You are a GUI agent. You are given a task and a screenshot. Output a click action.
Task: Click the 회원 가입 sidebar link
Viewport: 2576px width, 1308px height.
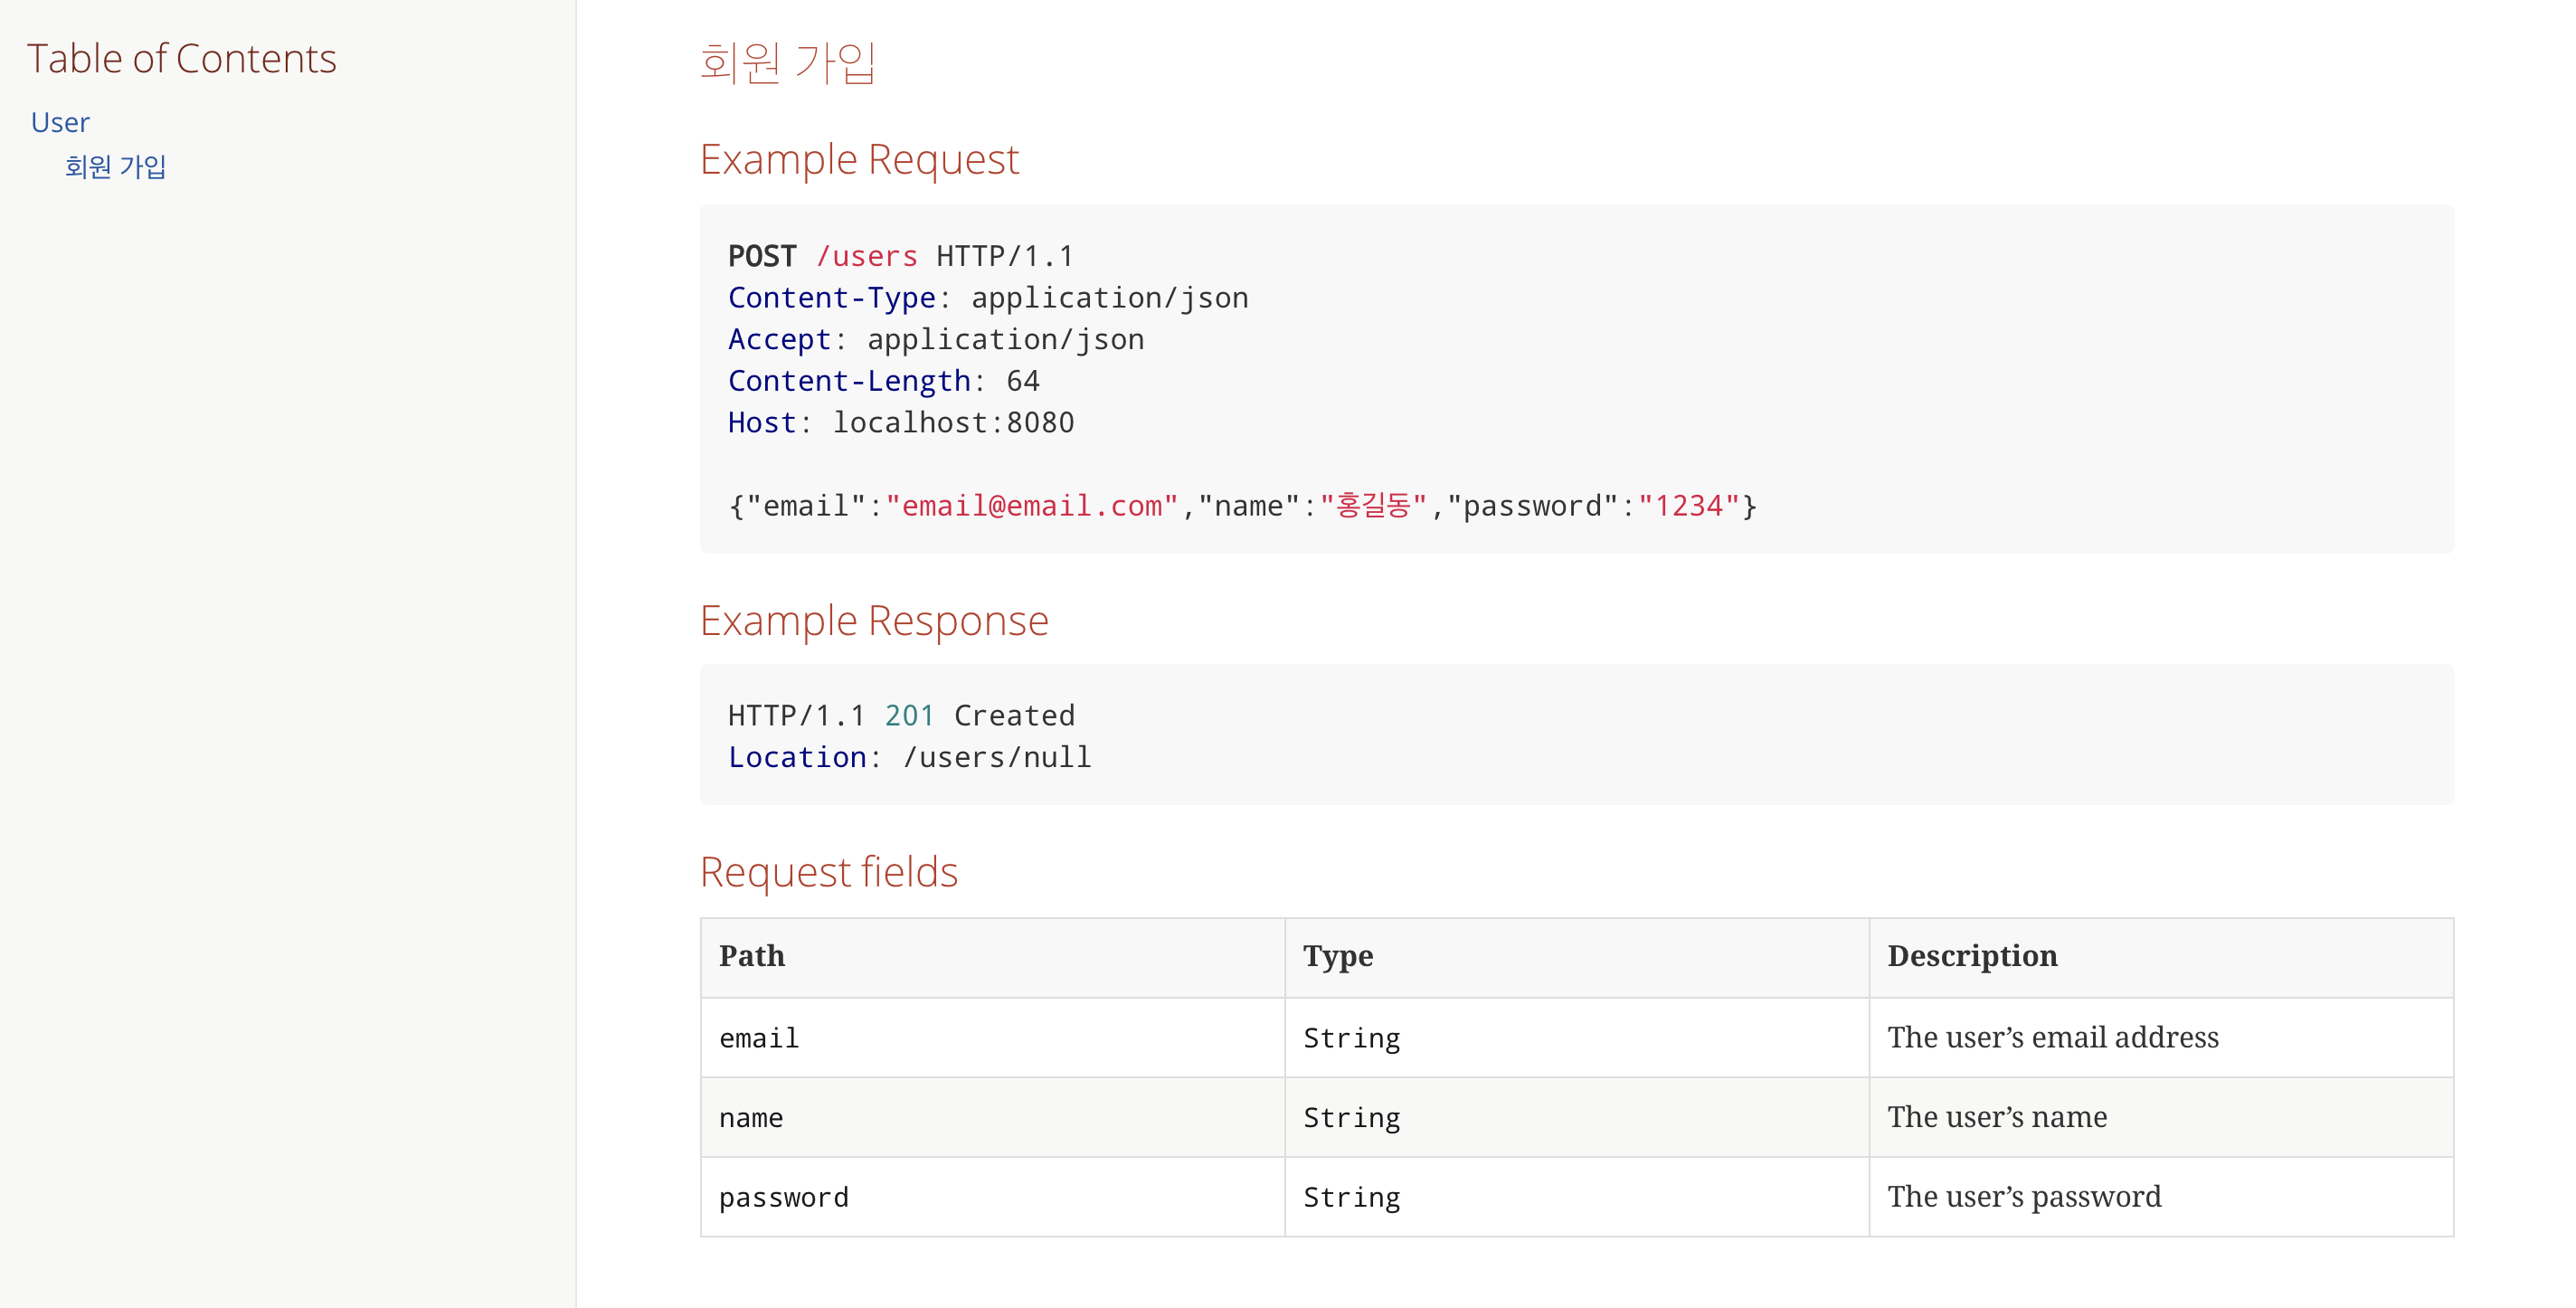[x=115, y=166]
